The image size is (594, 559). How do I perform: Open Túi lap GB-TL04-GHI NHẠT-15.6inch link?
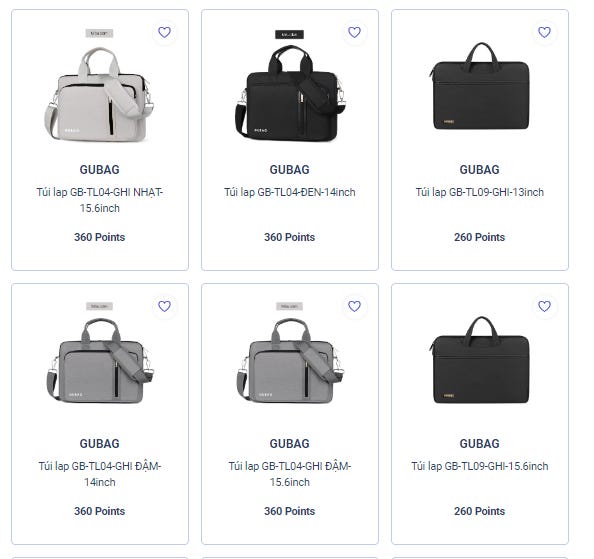tap(100, 200)
